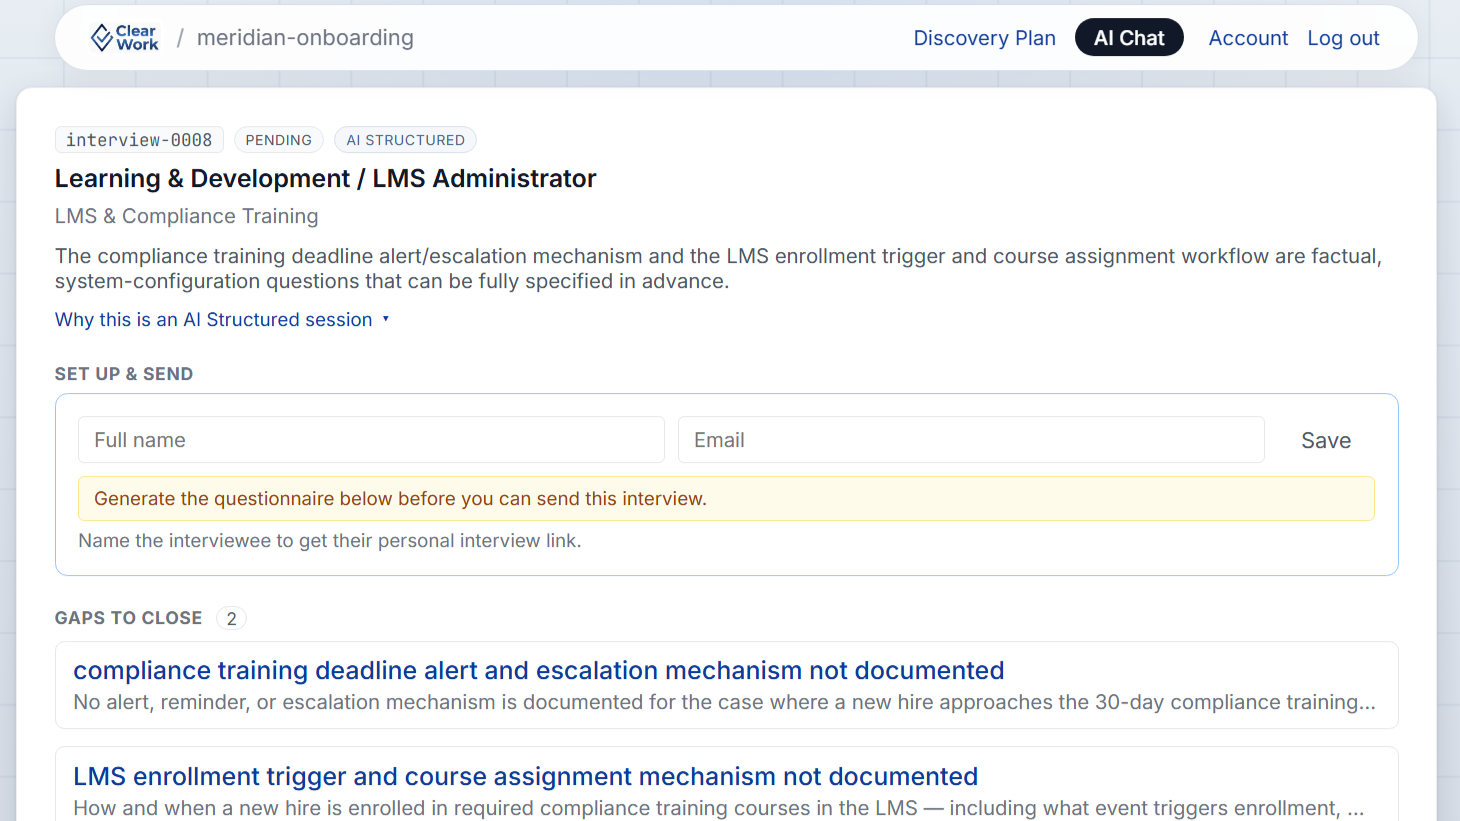Click the ClearWork logo icon
Viewport: 1460px width, 821px height.
click(x=124, y=38)
